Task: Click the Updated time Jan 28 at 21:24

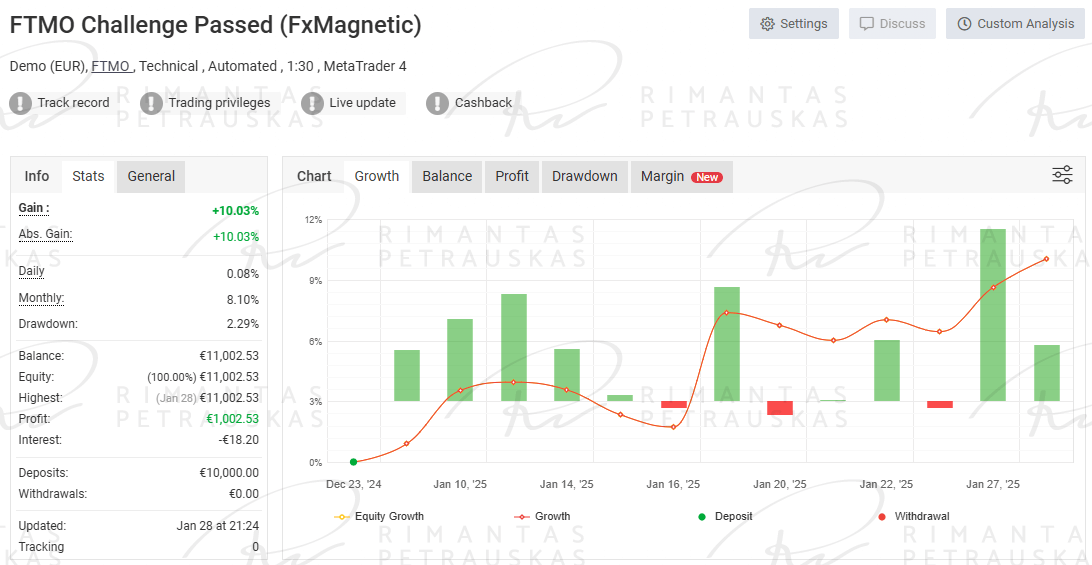Action: click(218, 526)
